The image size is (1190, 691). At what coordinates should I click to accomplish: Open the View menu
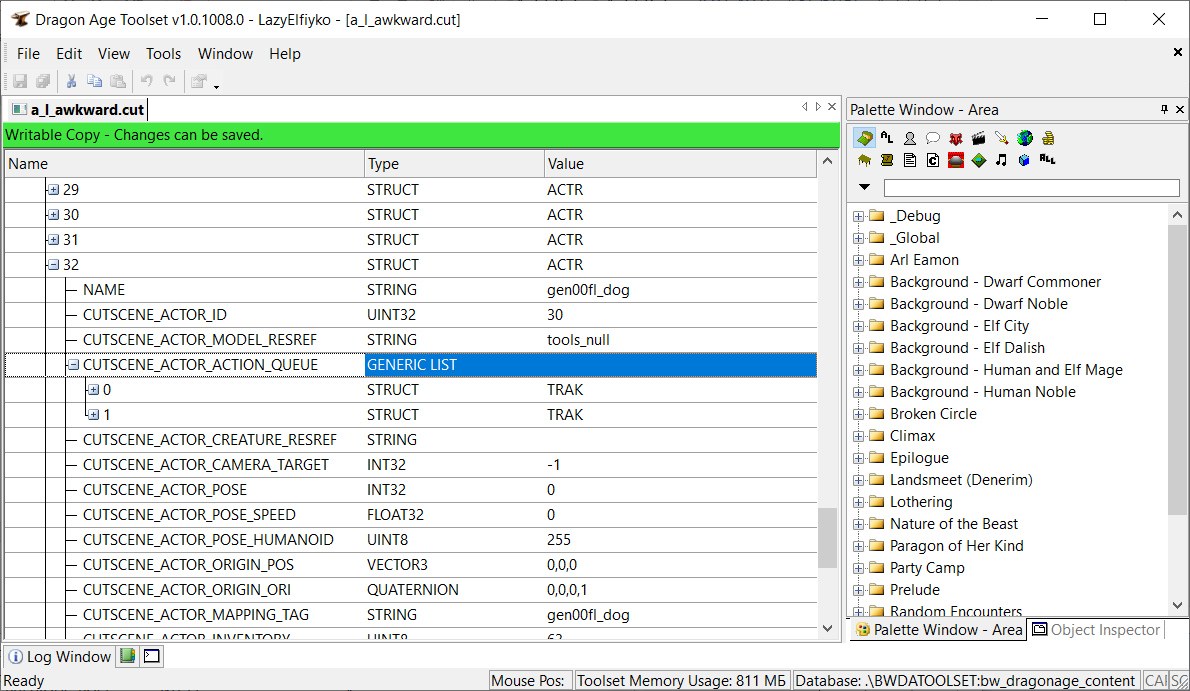point(114,54)
